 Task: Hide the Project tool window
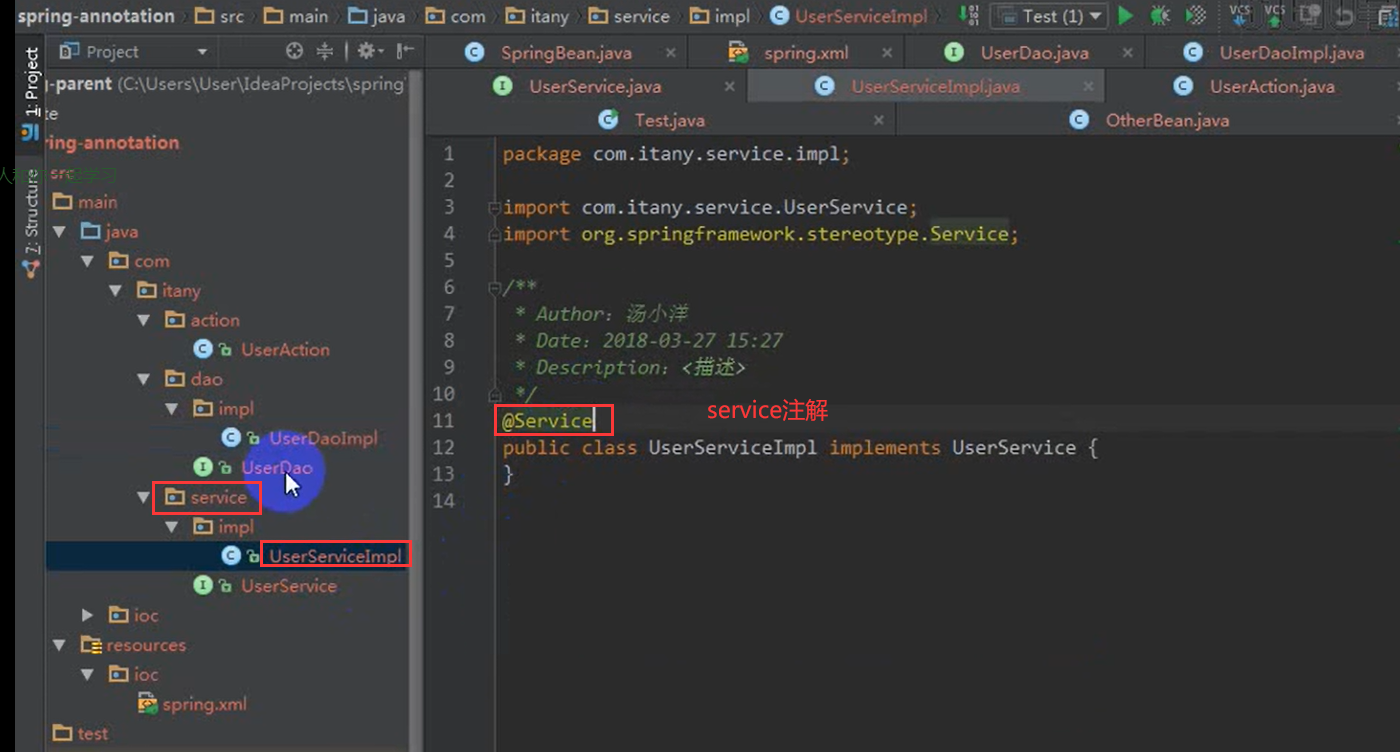[404, 51]
